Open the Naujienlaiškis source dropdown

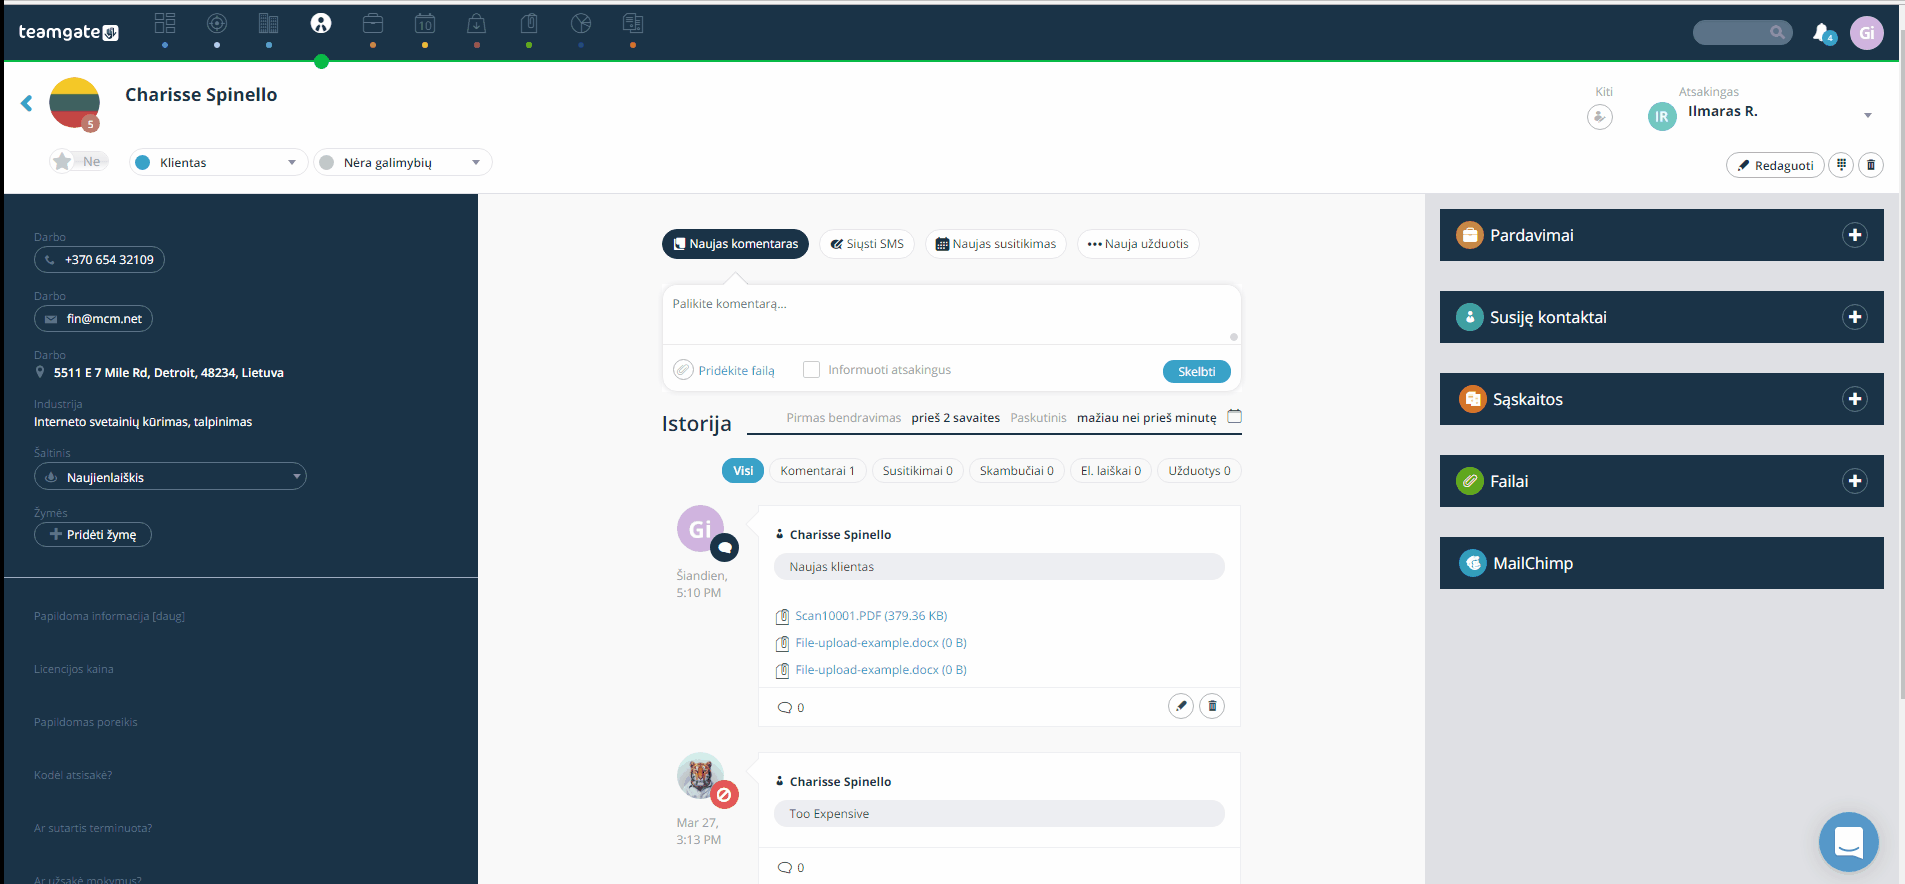pyautogui.click(x=170, y=477)
